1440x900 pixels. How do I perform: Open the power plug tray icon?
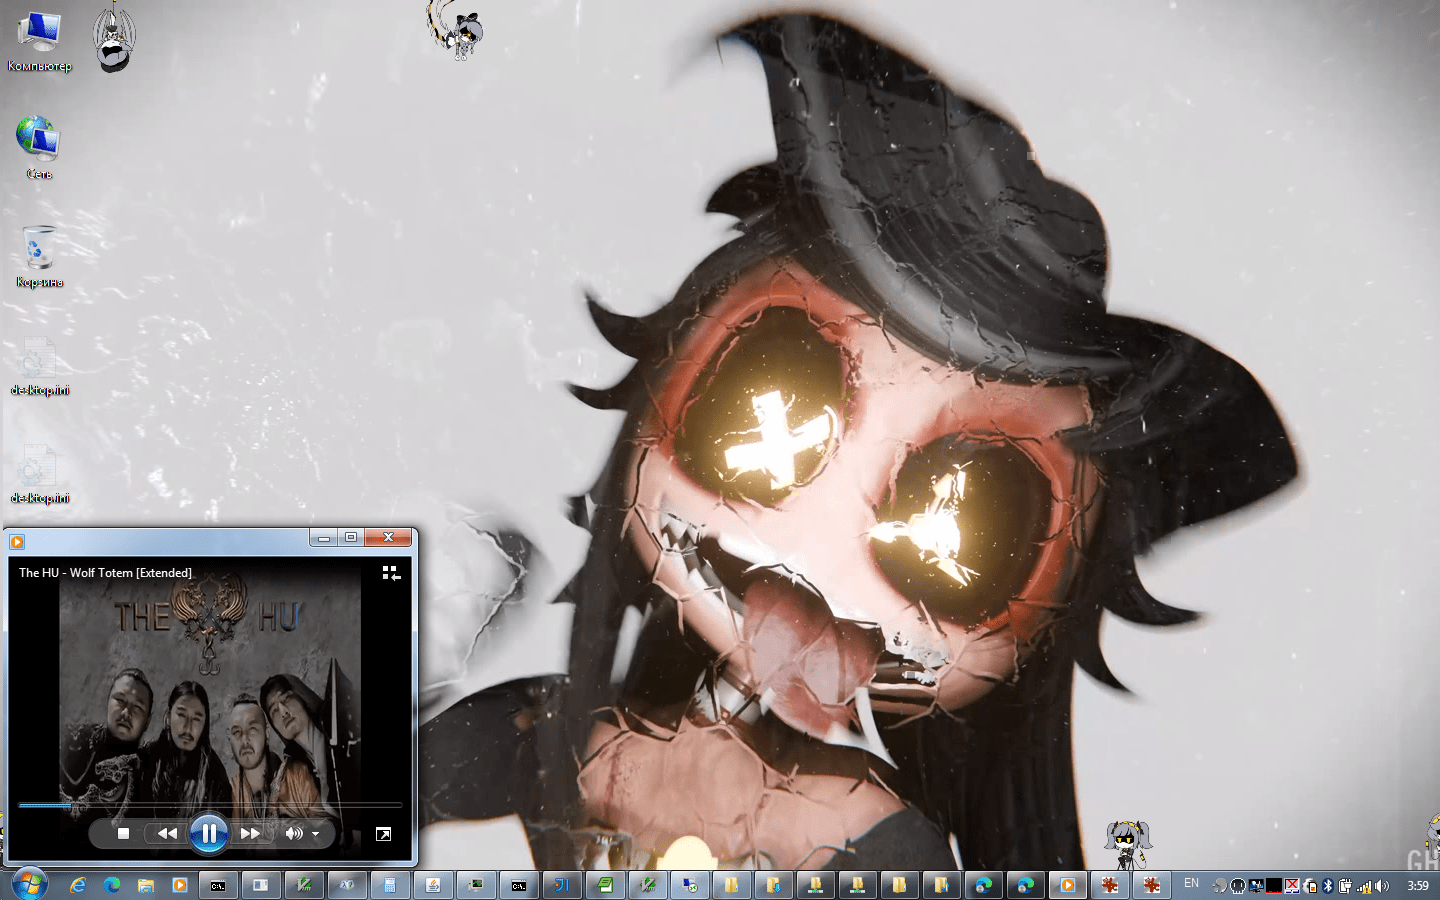pos(1346,886)
